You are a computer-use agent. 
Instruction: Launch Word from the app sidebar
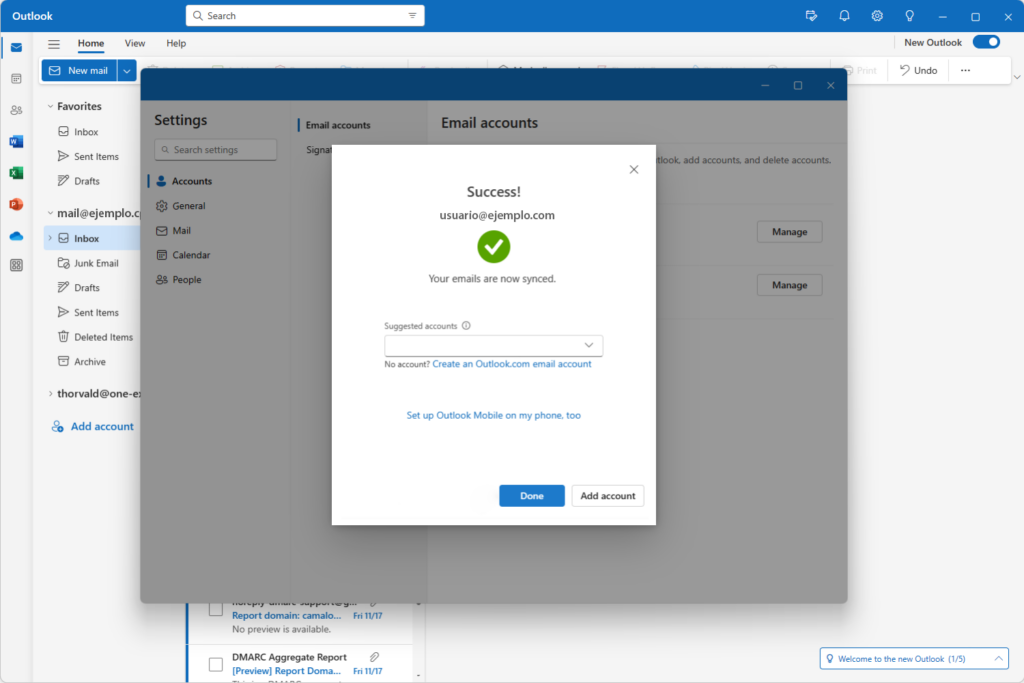point(16,142)
